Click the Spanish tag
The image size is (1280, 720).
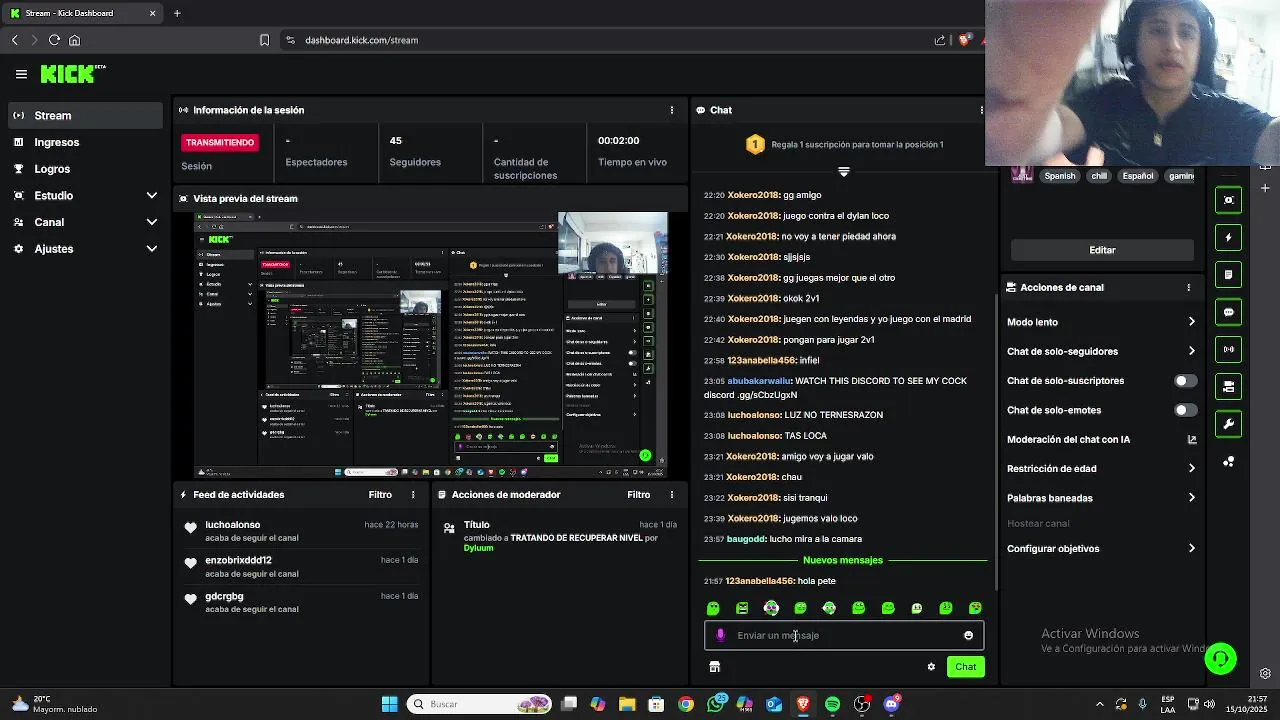click(1059, 176)
